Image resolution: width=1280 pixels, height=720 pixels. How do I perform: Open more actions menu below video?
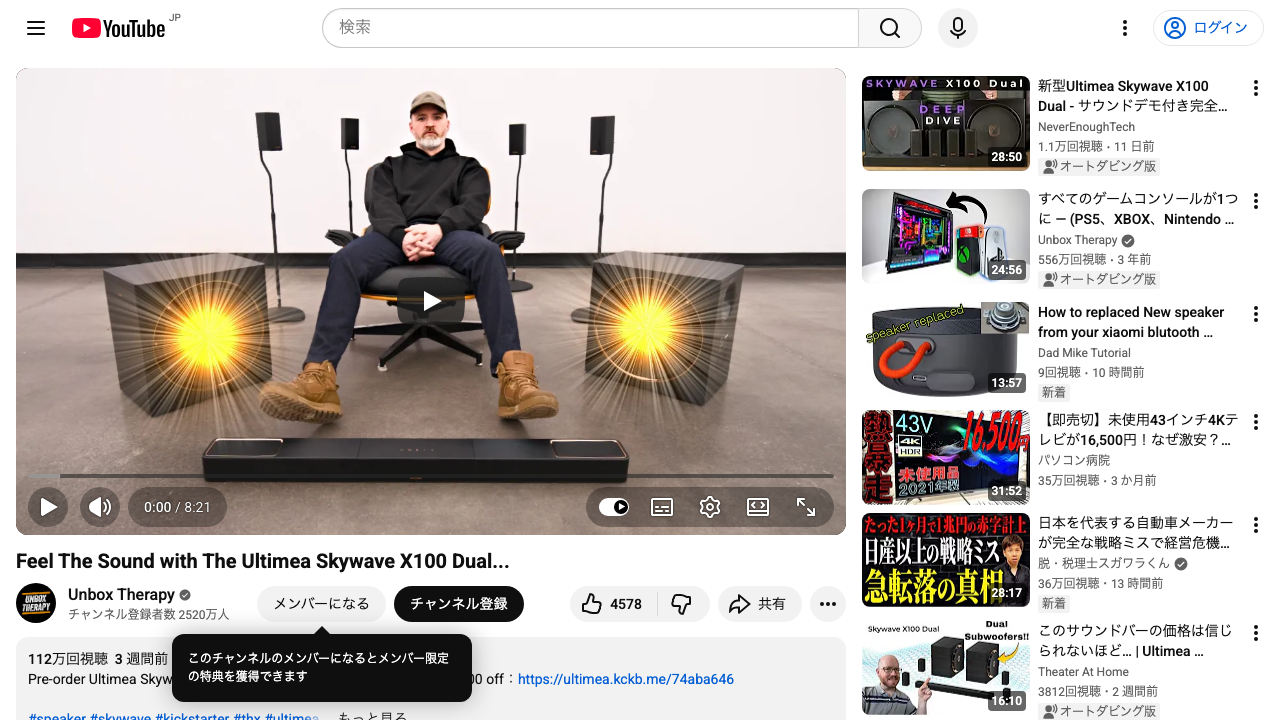click(x=828, y=604)
